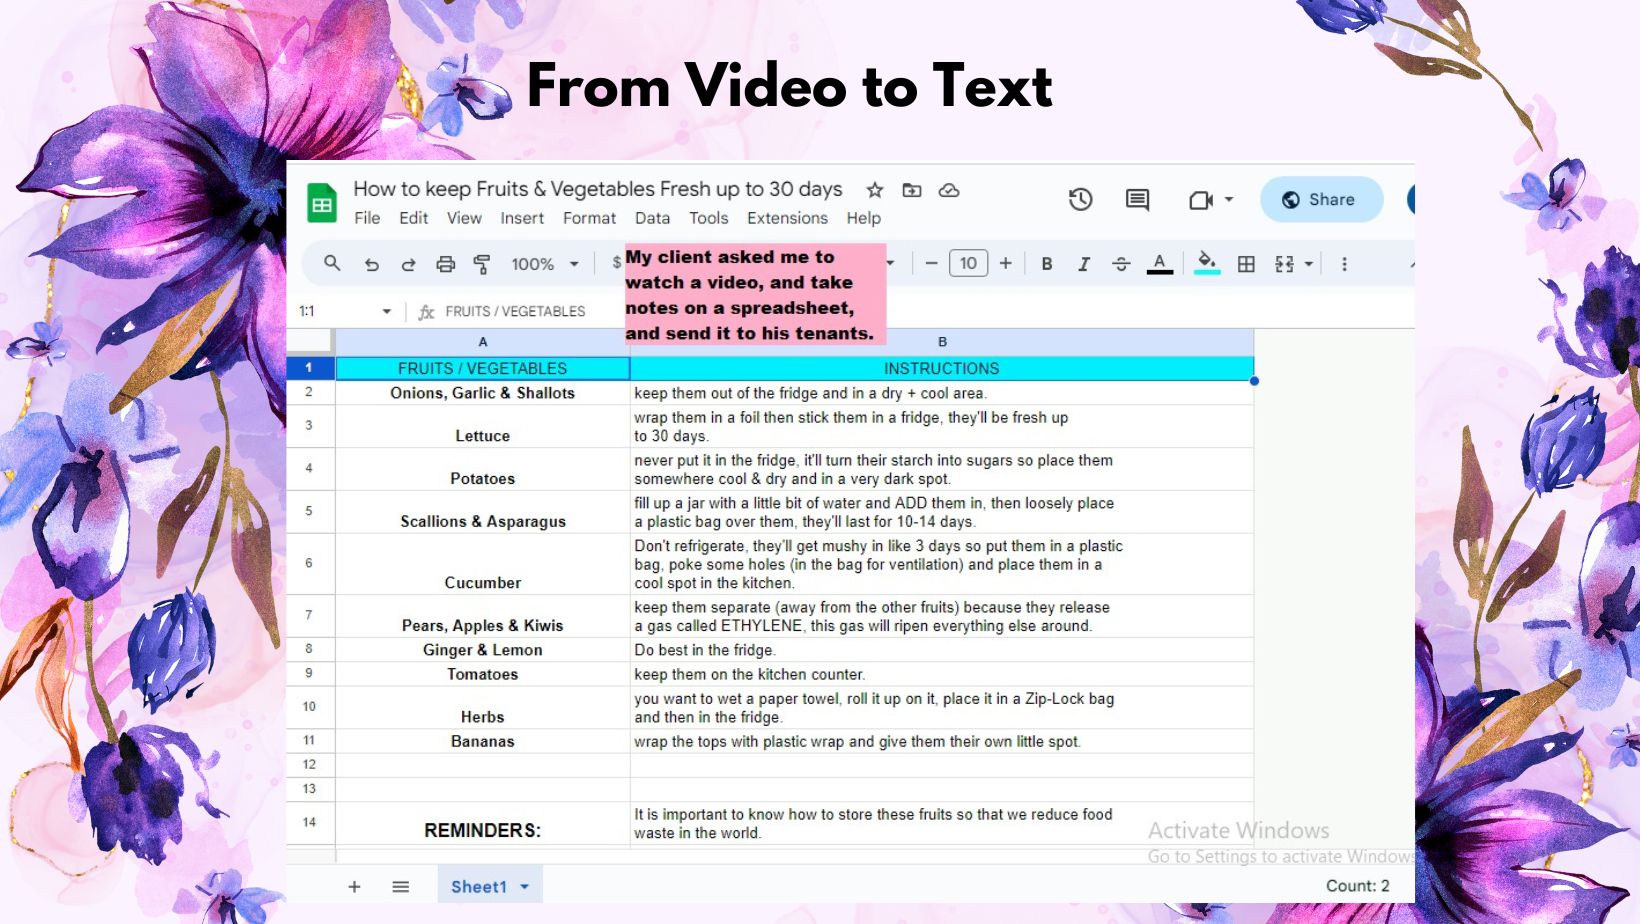Select the REMINDERS: cell
Image resolution: width=1640 pixels, height=924 pixels.
coord(483,824)
